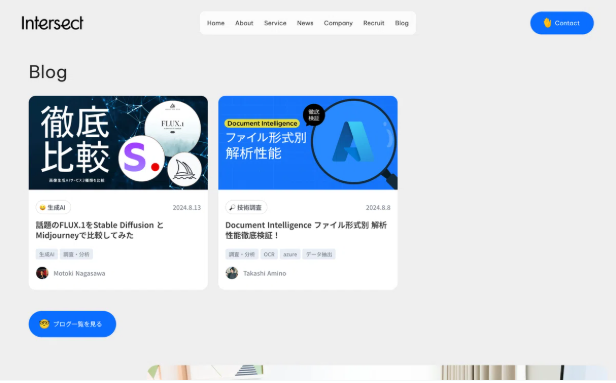Open article Document Intelligence ファイル形式別 title
This screenshot has height=383, width=616.
tap(306, 230)
